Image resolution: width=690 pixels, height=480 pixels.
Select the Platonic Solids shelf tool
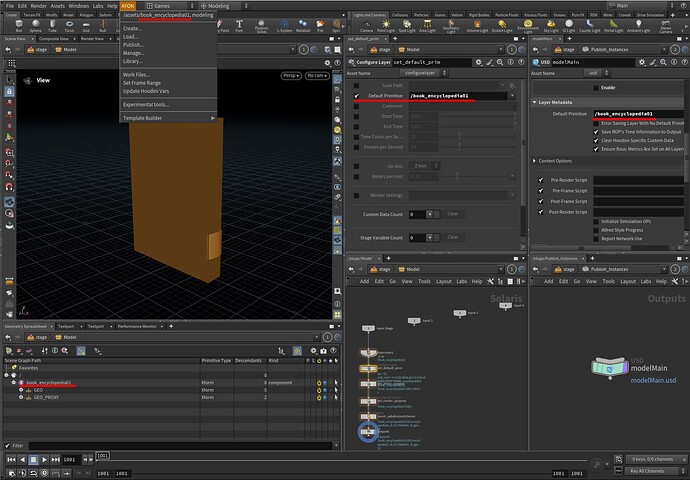click(x=261, y=26)
